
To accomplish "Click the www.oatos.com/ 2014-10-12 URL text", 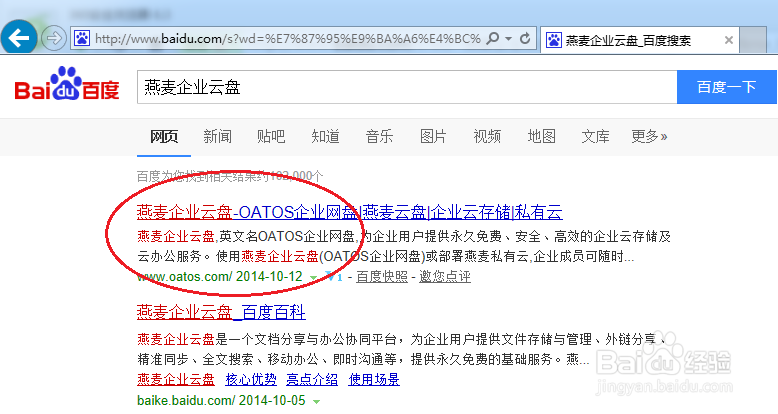I will 220,276.
